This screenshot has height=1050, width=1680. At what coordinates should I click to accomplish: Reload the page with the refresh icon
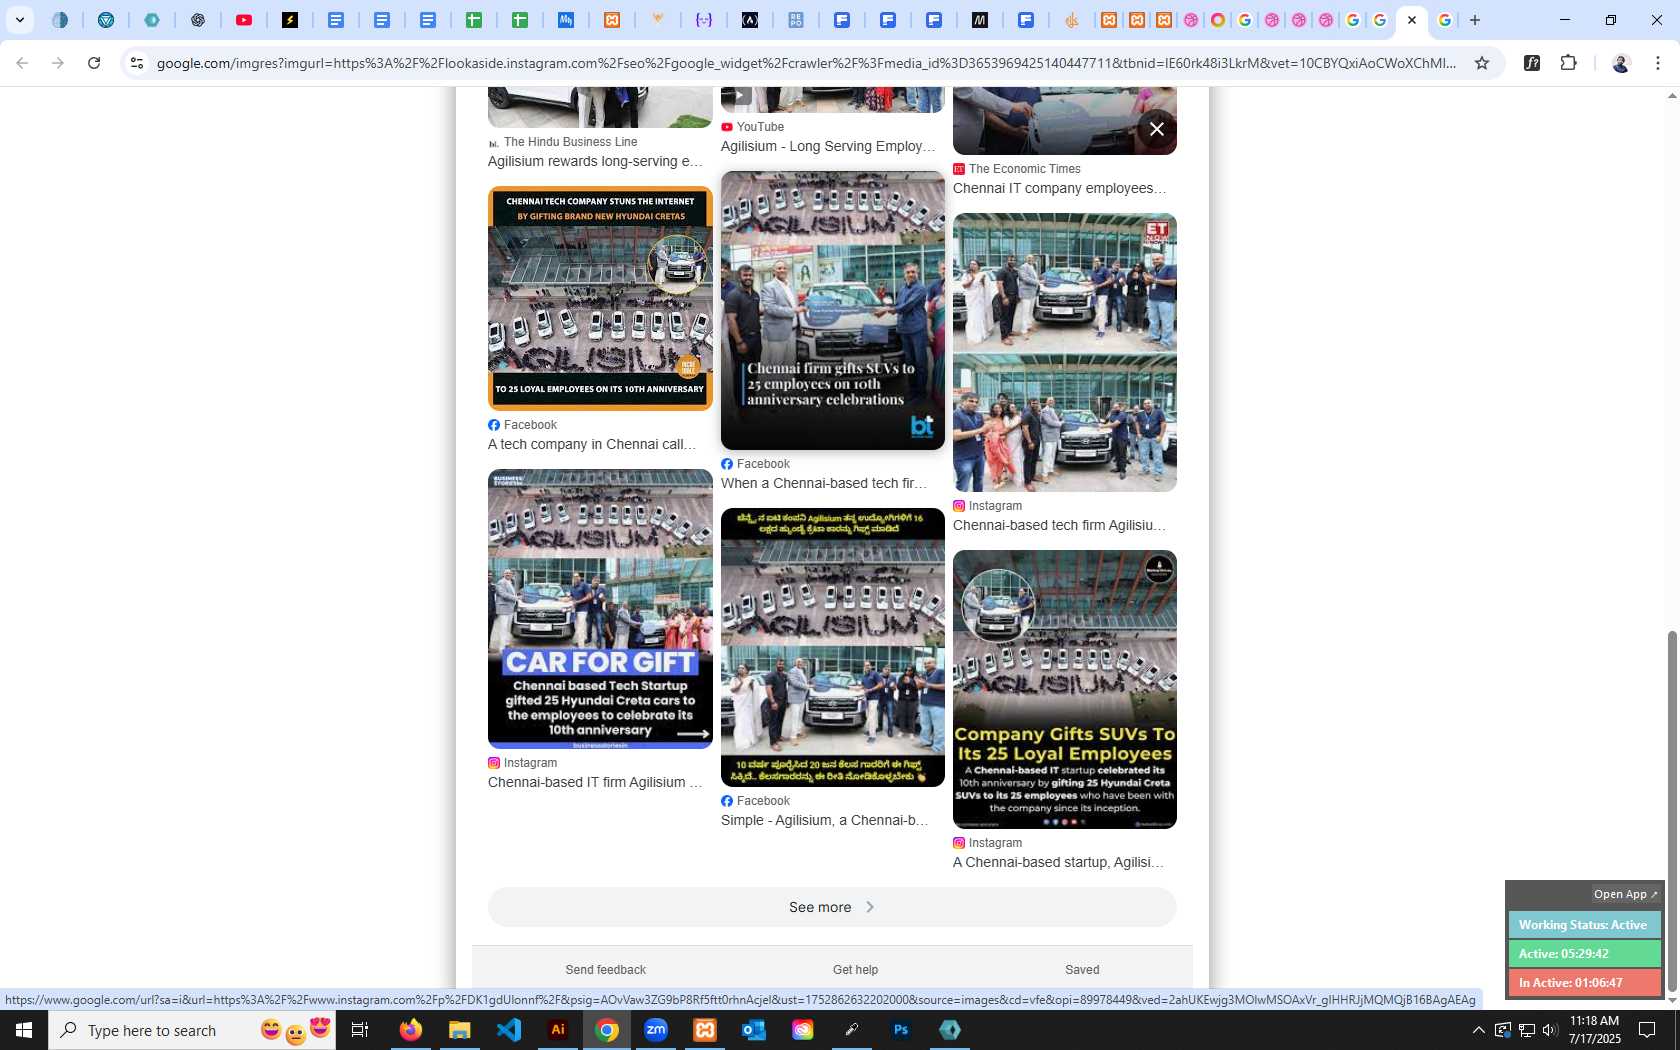(94, 63)
